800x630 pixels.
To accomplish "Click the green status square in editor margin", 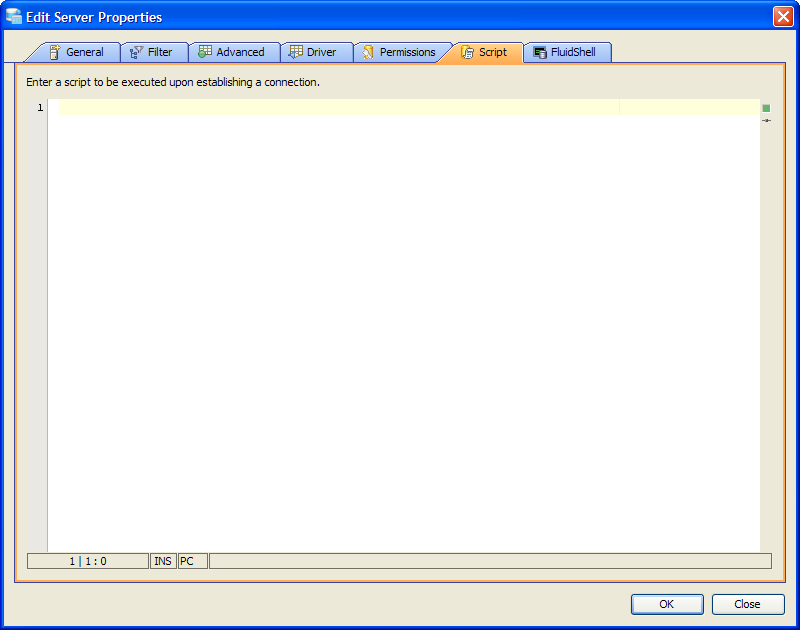I will (x=766, y=108).
